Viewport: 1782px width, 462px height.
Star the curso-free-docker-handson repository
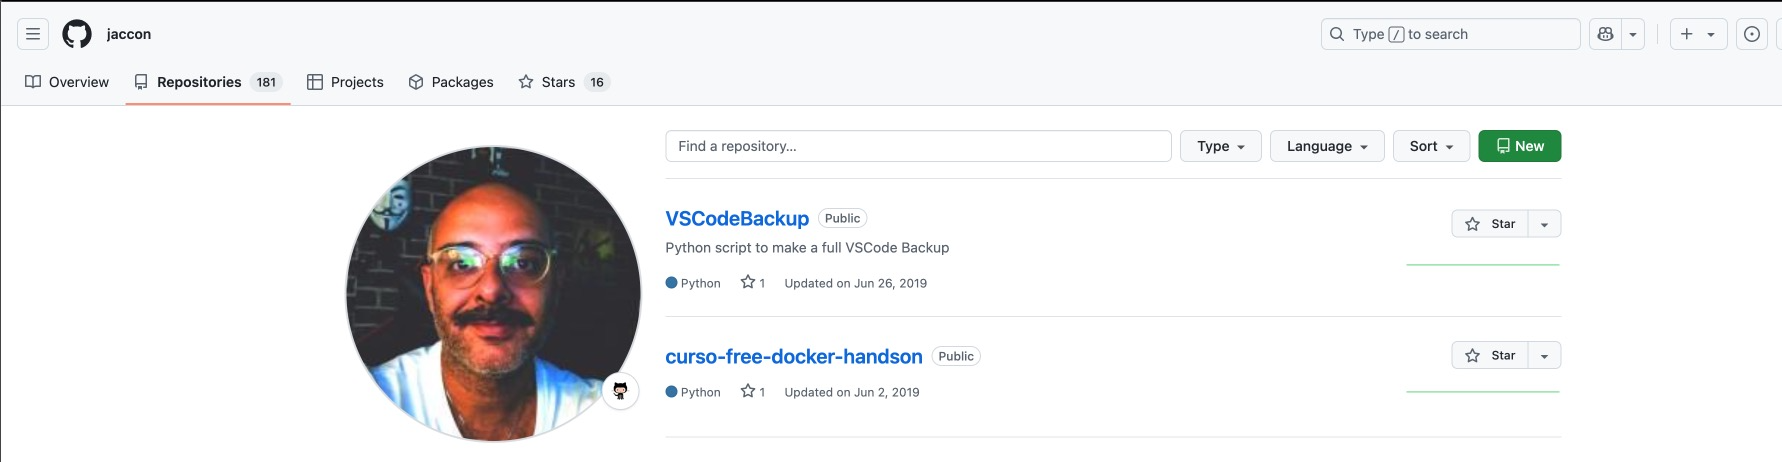click(x=1490, y=355)
